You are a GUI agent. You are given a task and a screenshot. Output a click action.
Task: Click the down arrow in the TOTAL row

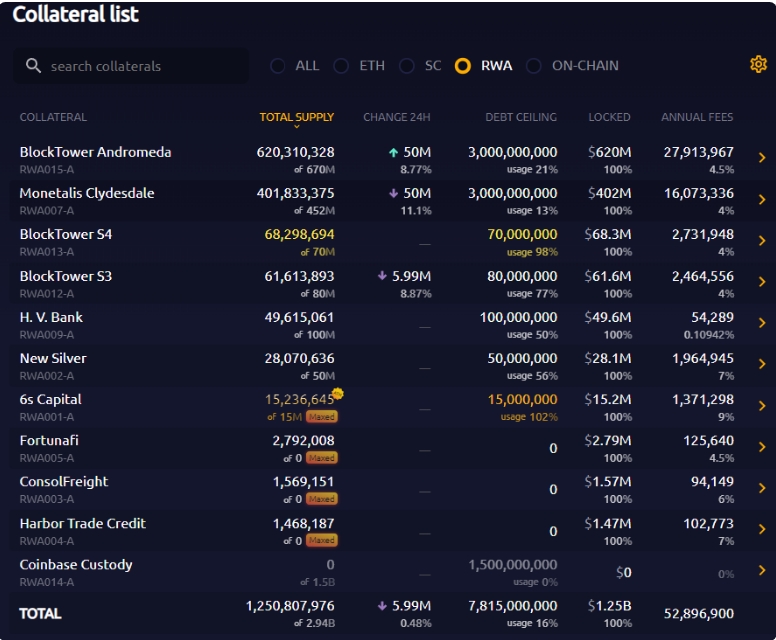(x=382, y=605)
